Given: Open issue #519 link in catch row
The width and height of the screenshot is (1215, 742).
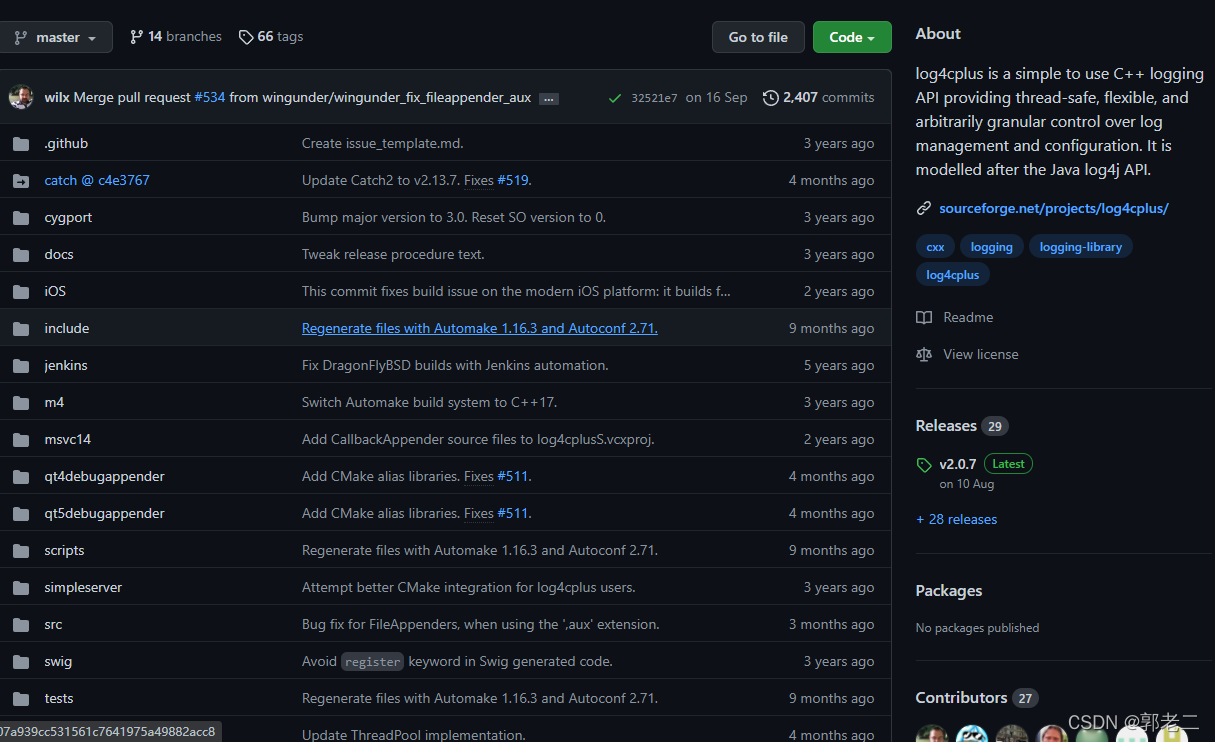Looking at the screenshot, I should click(513, 181).
